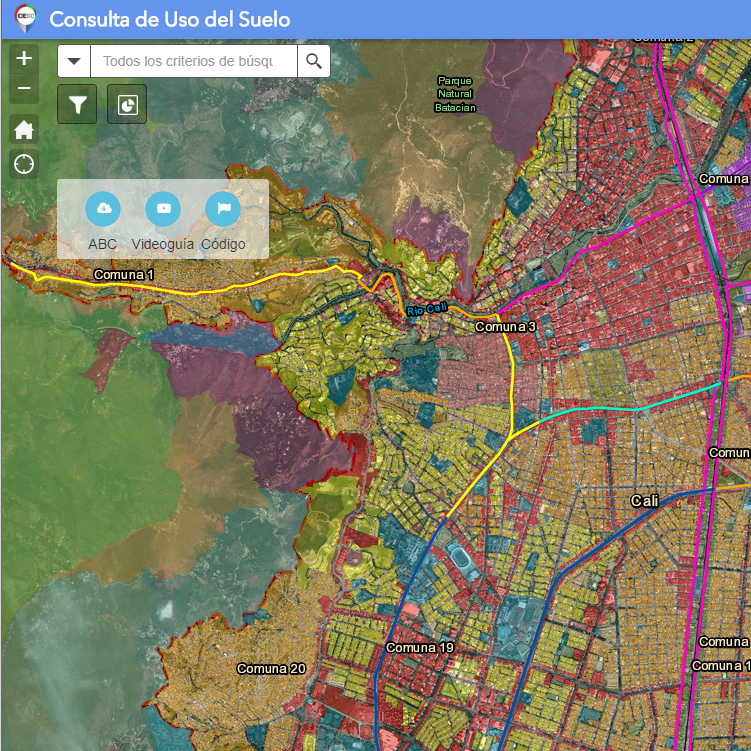Click the search magnifier button
Screen dimensions: 751x751
pos(314,61)
